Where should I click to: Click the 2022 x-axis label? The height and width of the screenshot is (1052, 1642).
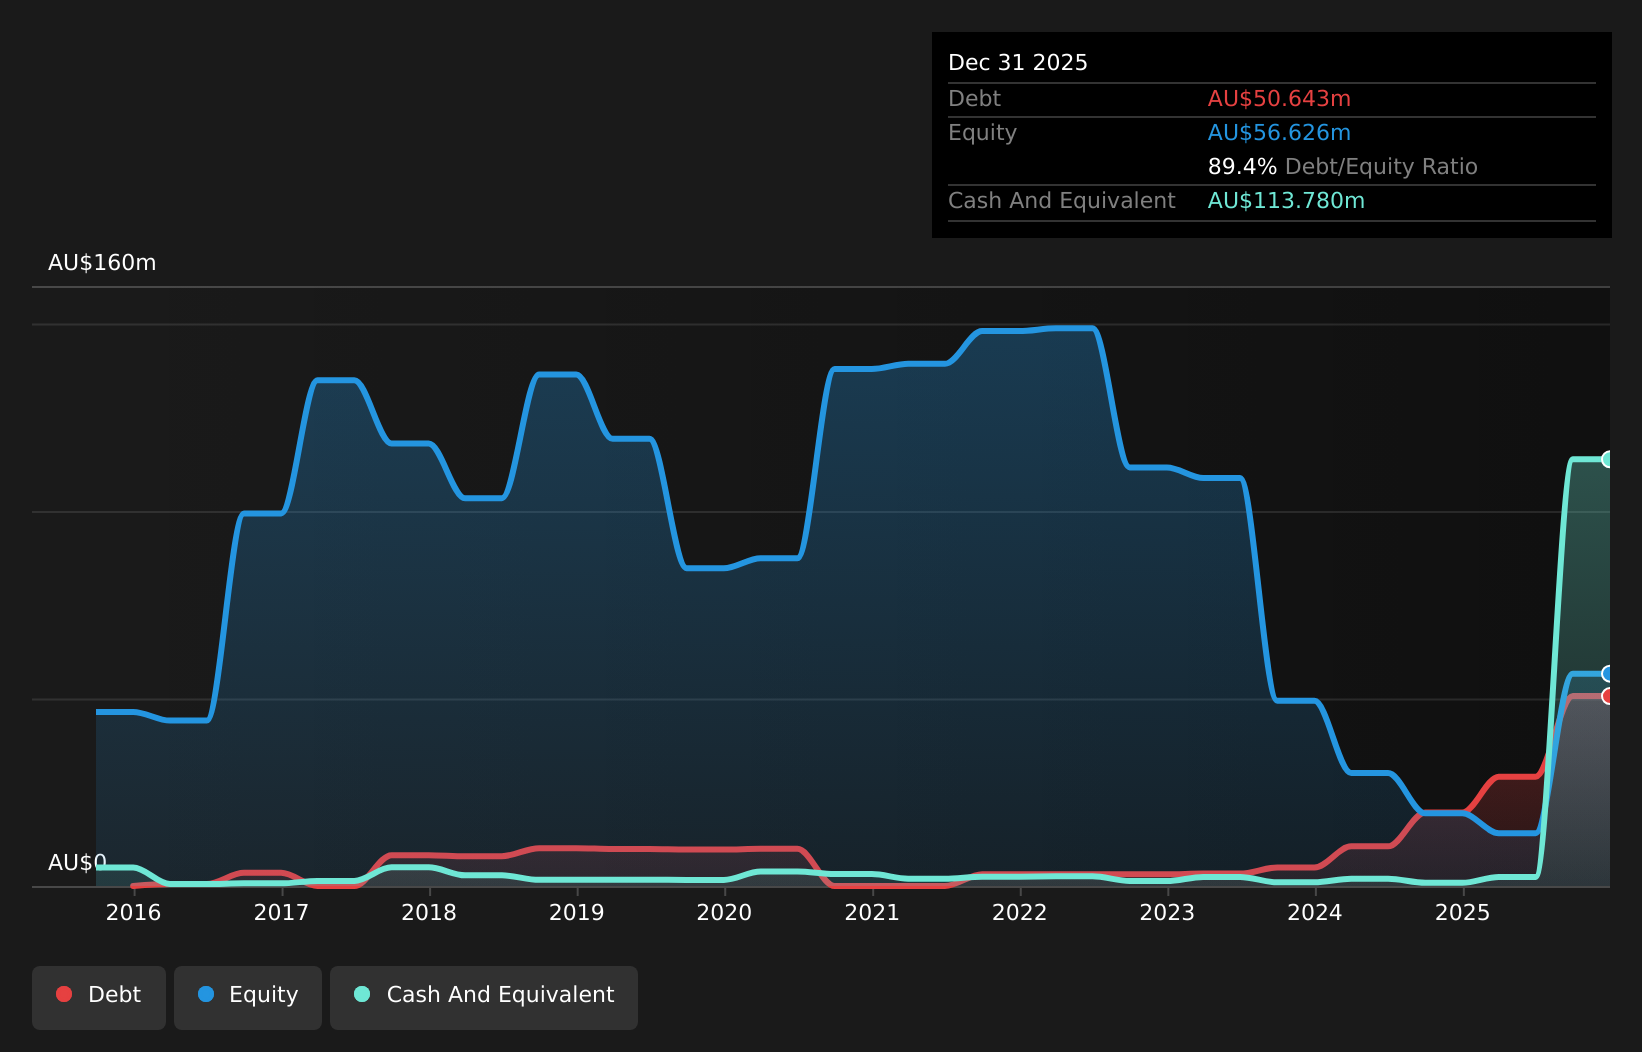(x=1020, y=912)
